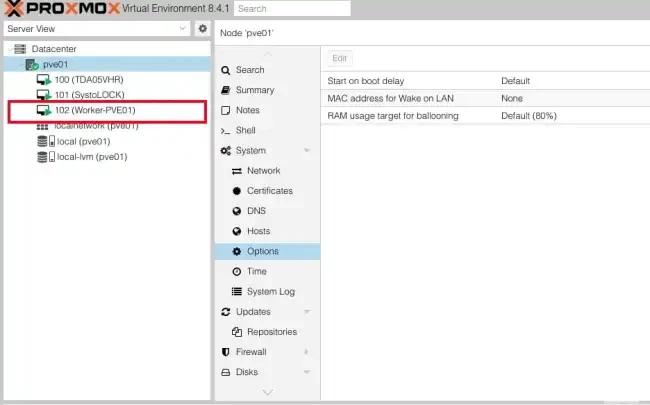Screen dimensions: 650x405
Task: Click the clock icon beside Time
Action: 237,272
